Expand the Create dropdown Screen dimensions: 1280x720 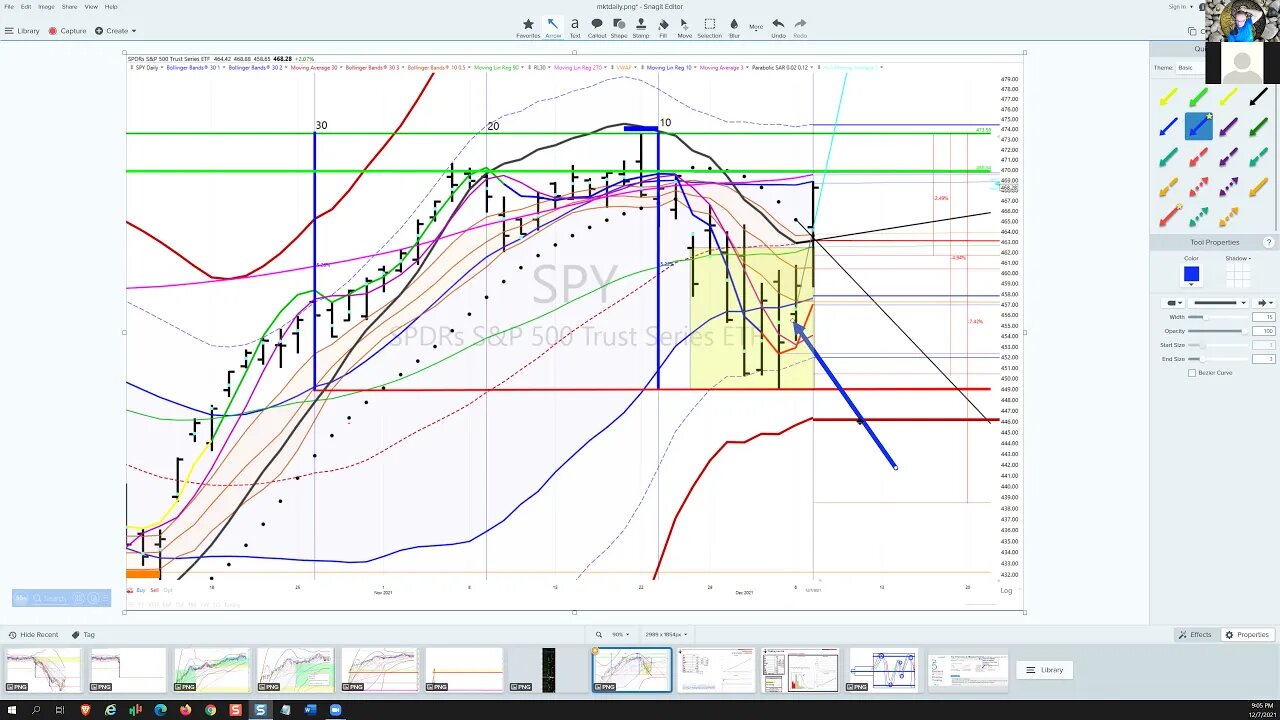click(x=116, y=31)
